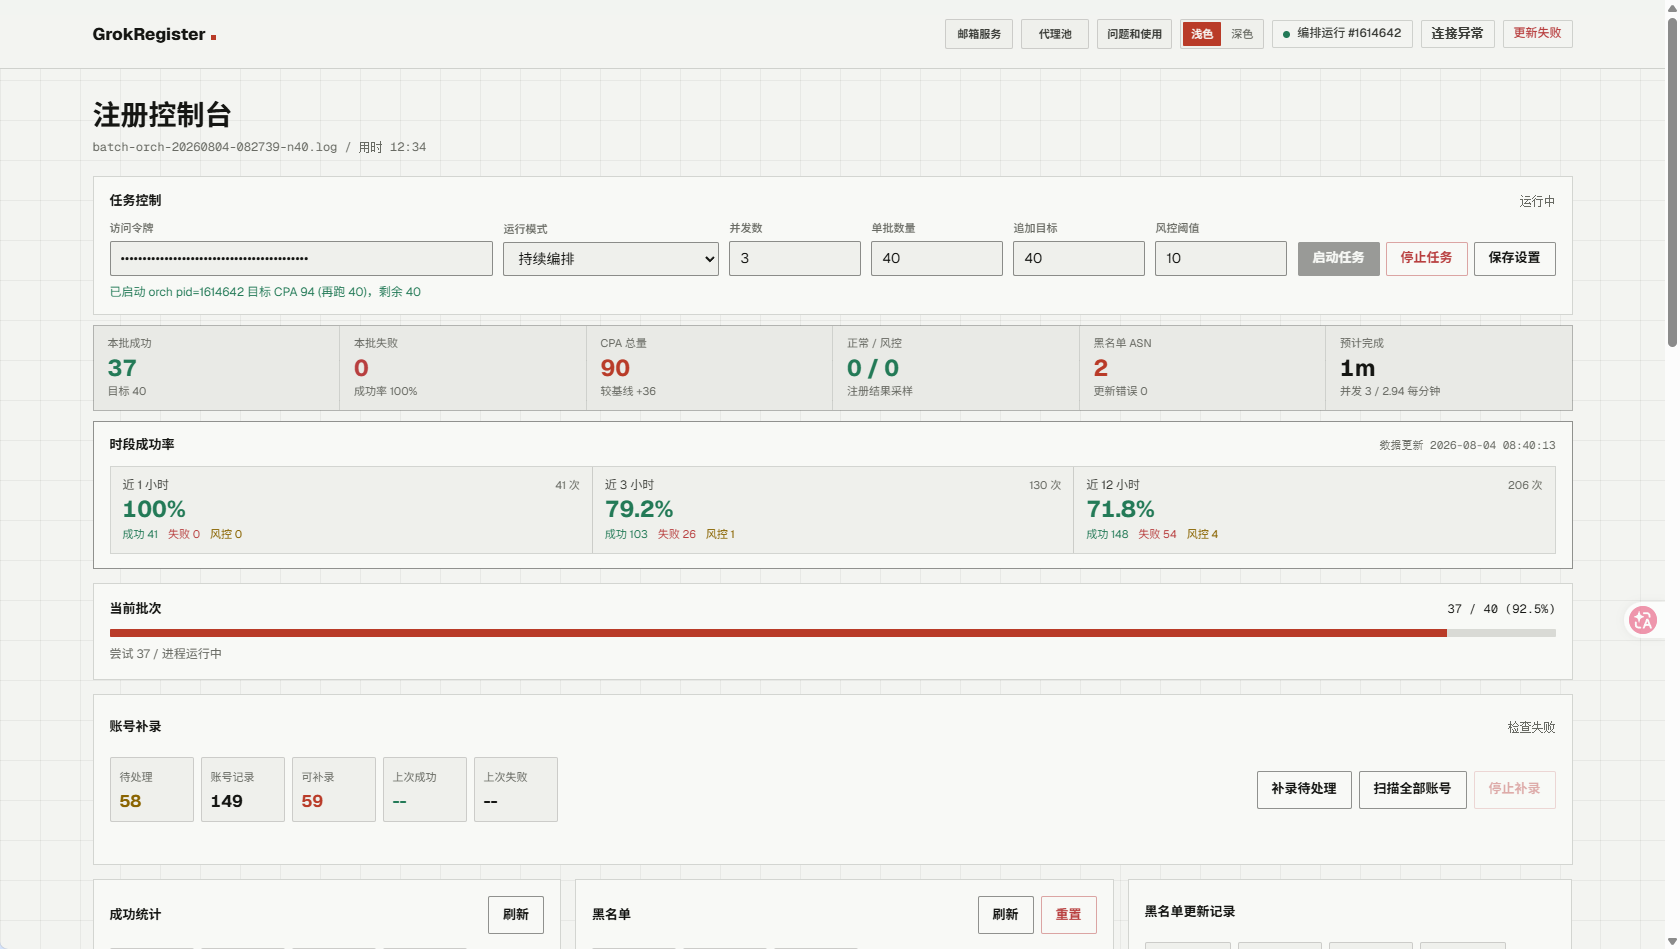
Task: Click the 数据更新 timestamp
Action: click(x=1467, y=445)
